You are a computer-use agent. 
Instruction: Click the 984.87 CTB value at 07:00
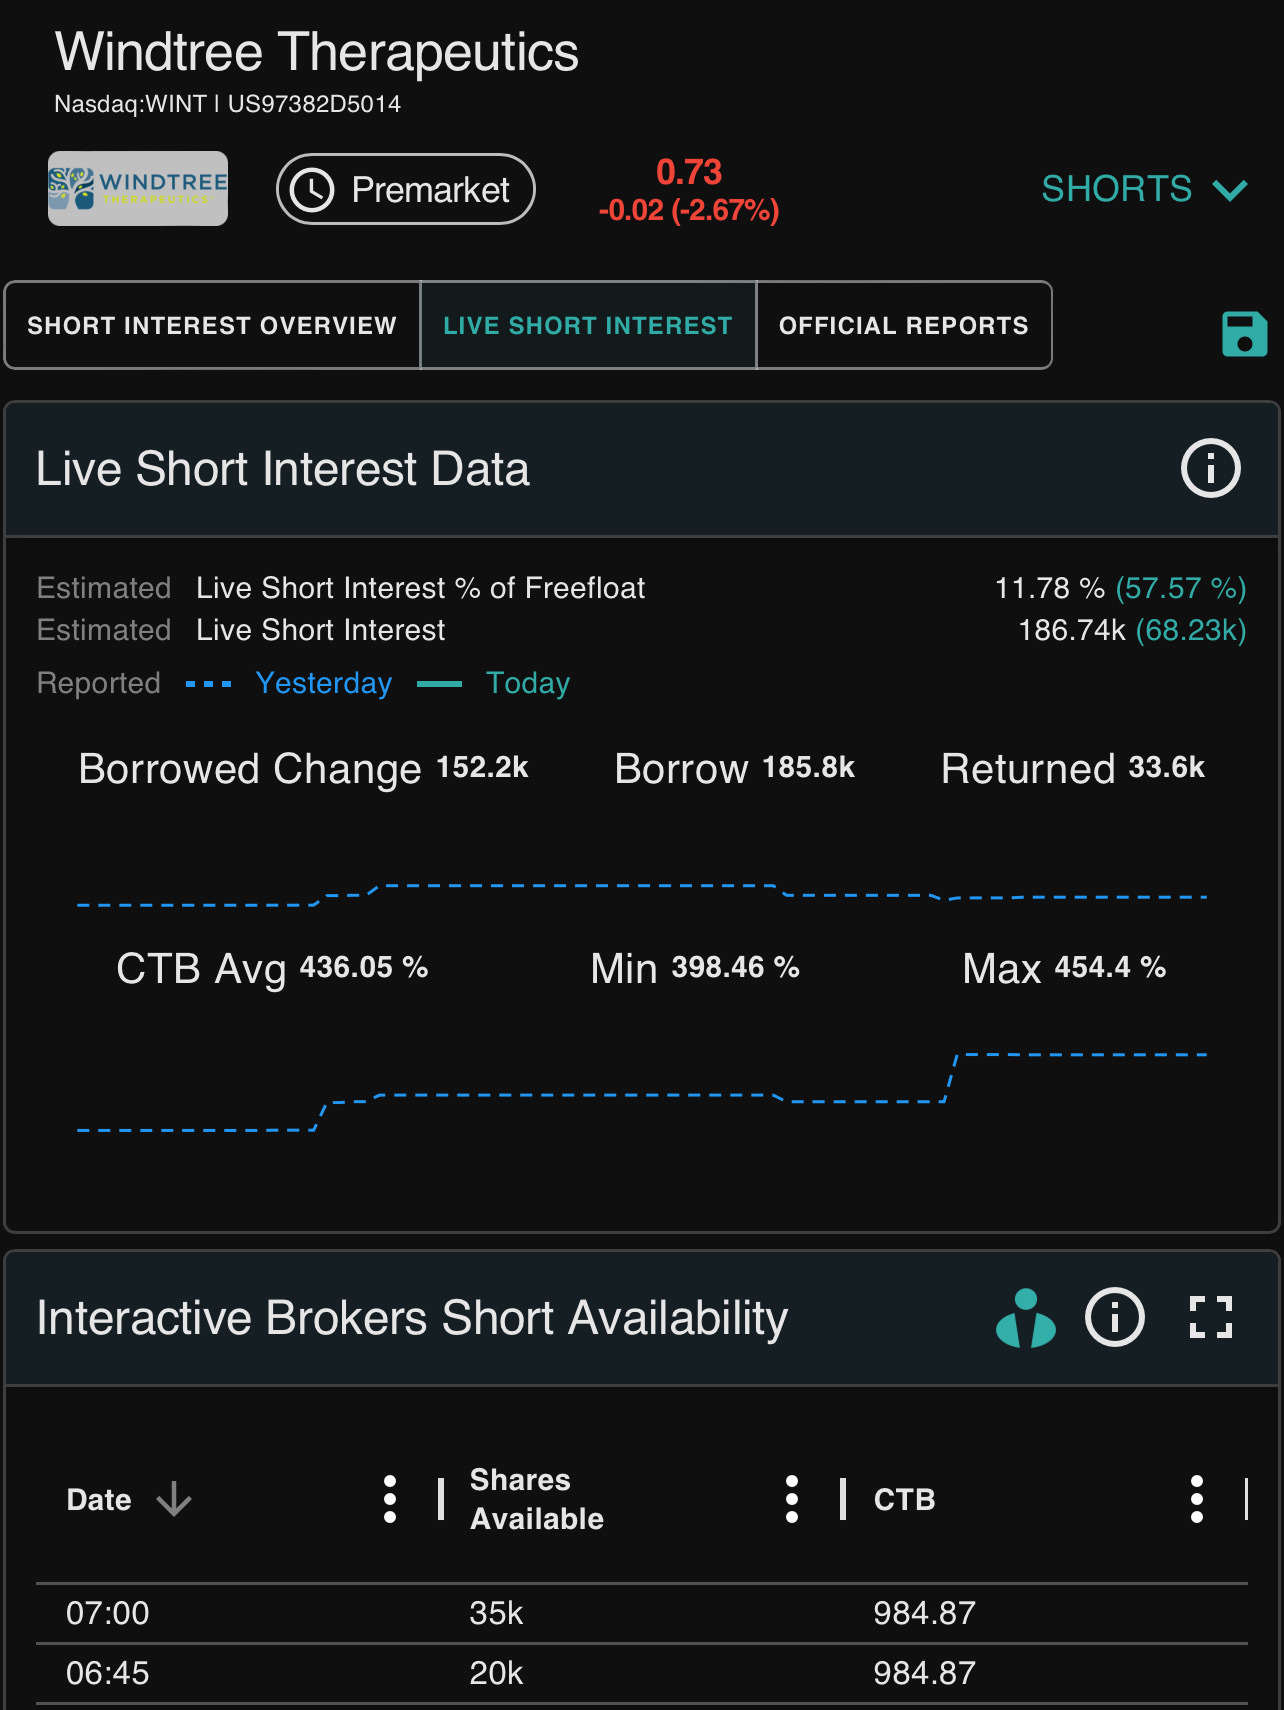tap(924, 1613)
